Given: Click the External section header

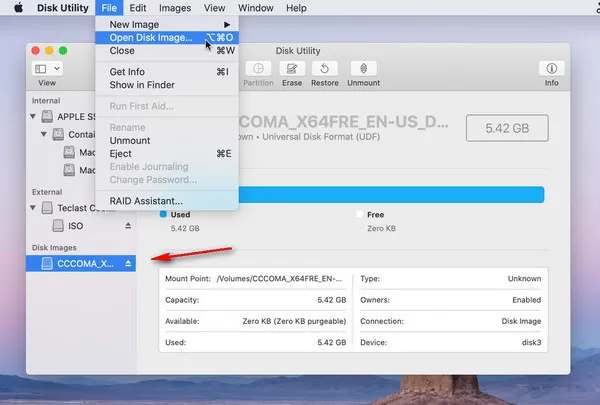Looking at the screenshot, I should point(47,192).
